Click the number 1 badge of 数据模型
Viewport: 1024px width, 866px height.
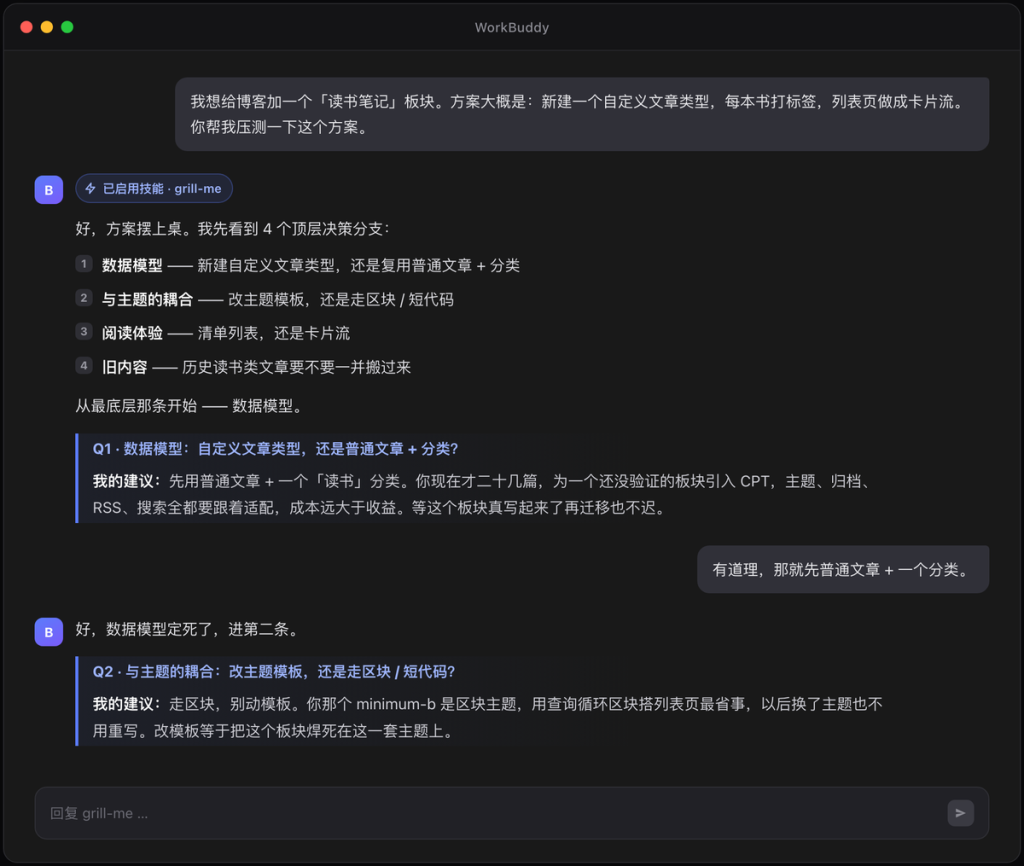84,264
